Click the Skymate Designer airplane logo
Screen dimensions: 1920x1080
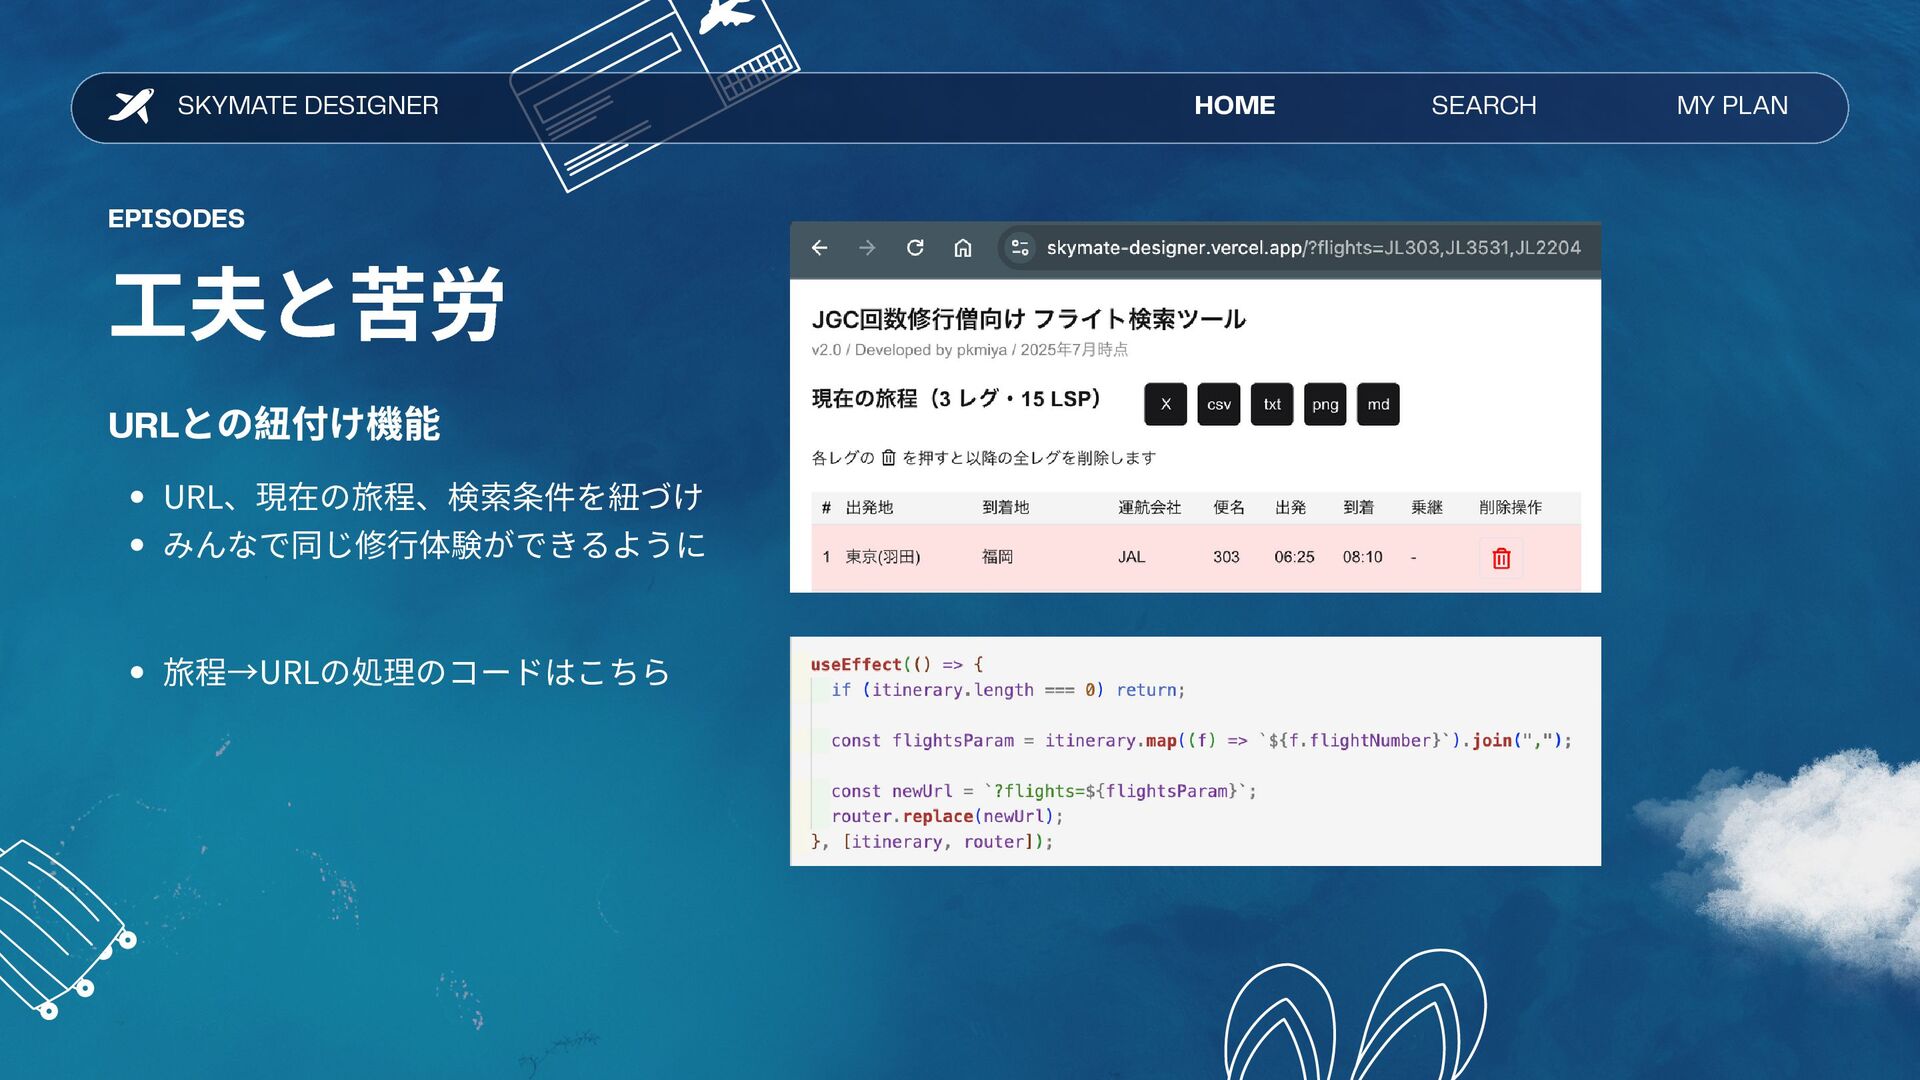tap(131, 105)
